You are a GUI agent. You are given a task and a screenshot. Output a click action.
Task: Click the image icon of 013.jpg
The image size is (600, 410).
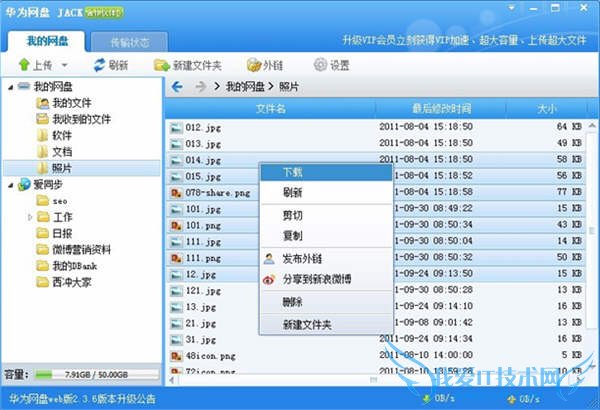(x=176, y=144)
